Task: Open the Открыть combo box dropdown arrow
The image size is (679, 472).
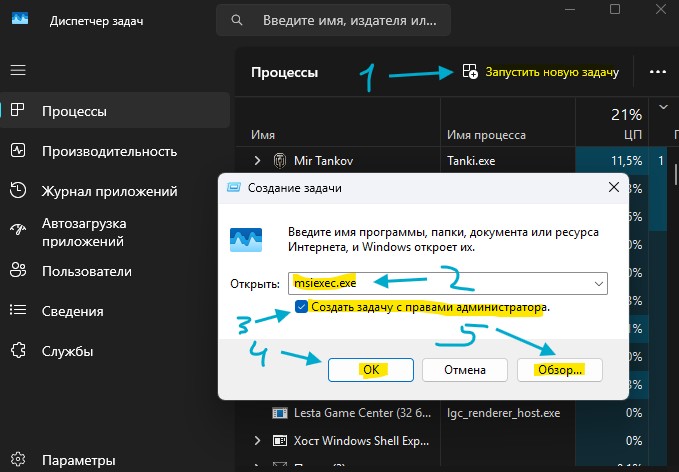Action: click(598, 284)
